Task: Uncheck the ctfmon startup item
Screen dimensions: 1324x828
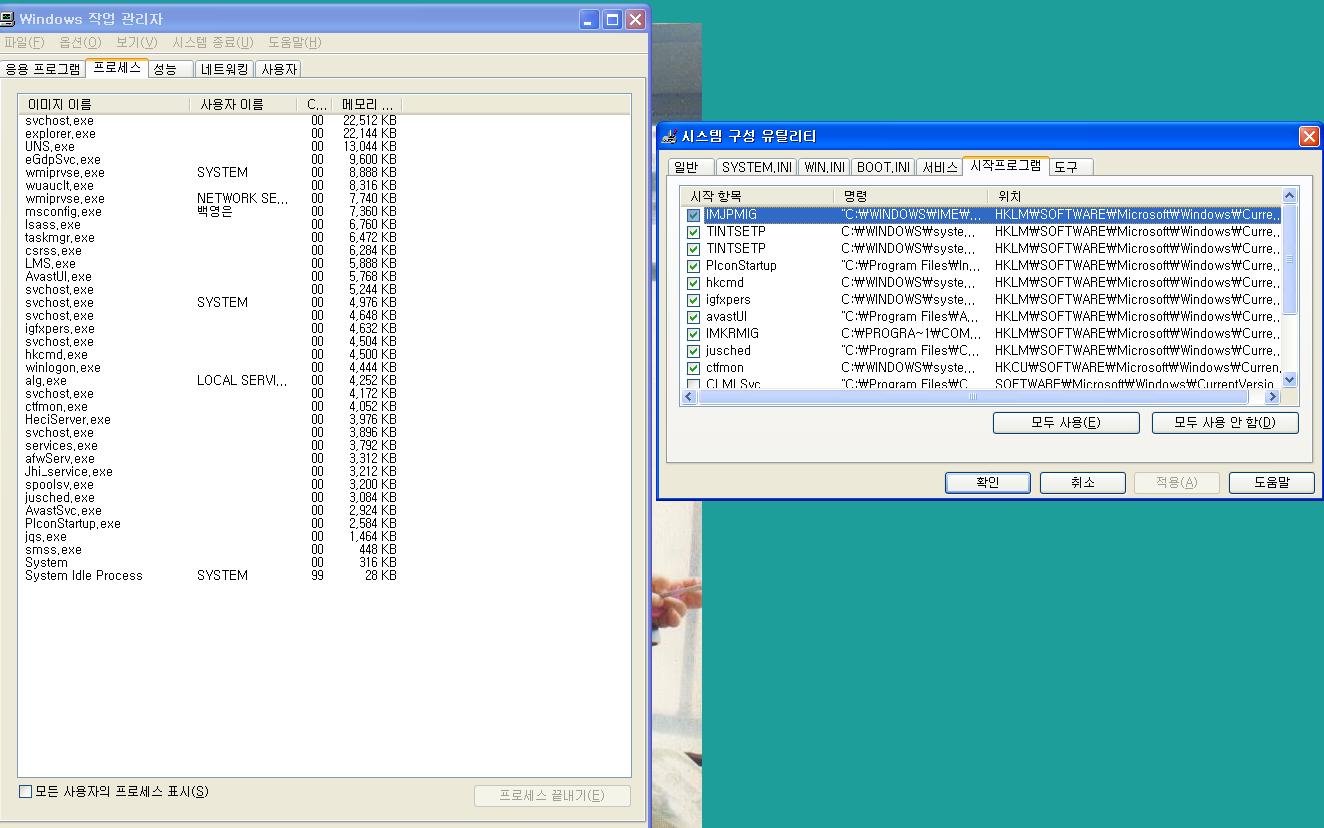Action: [x=693, y=368]
